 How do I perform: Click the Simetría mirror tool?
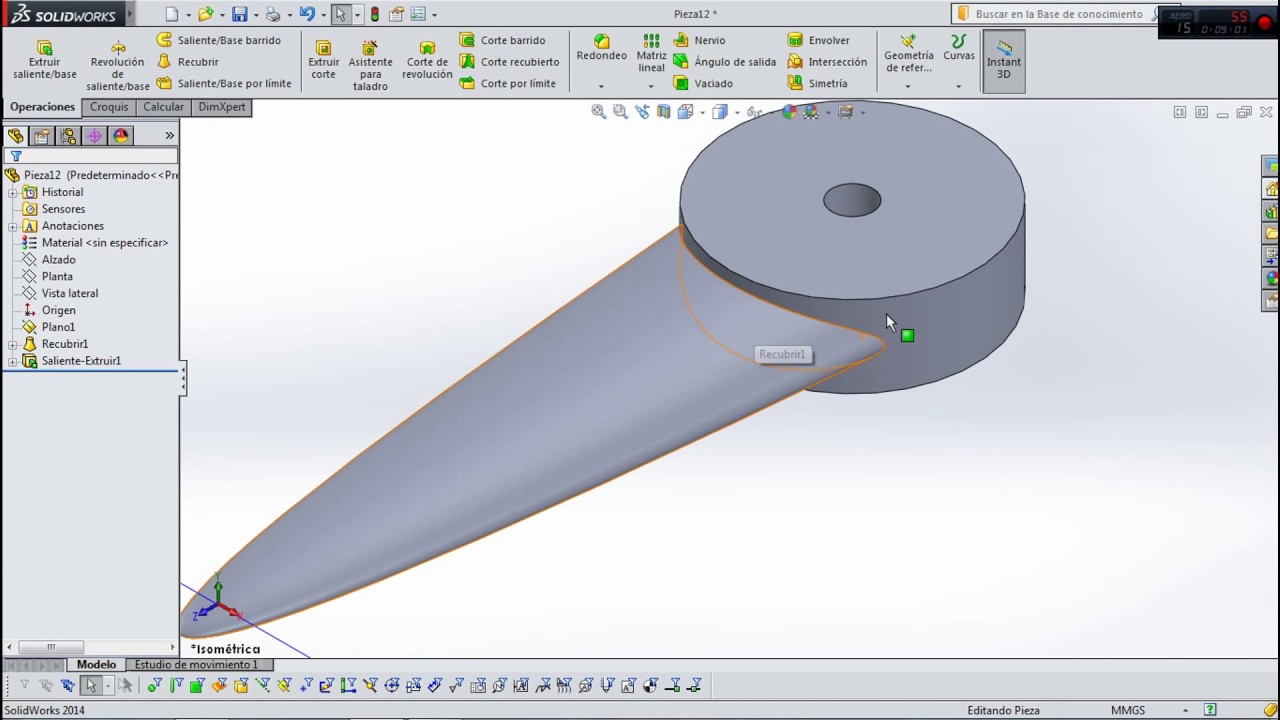[x=817, y=83]
